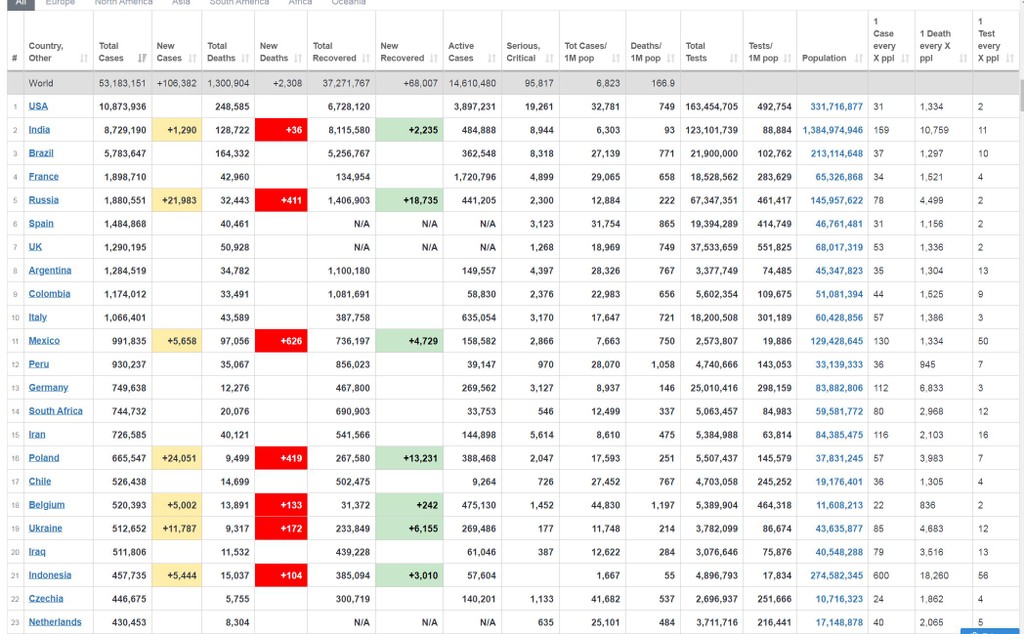This screenshot has width=1024, height=634.
Task: Open the Spain country link
Action: (41, 224)
